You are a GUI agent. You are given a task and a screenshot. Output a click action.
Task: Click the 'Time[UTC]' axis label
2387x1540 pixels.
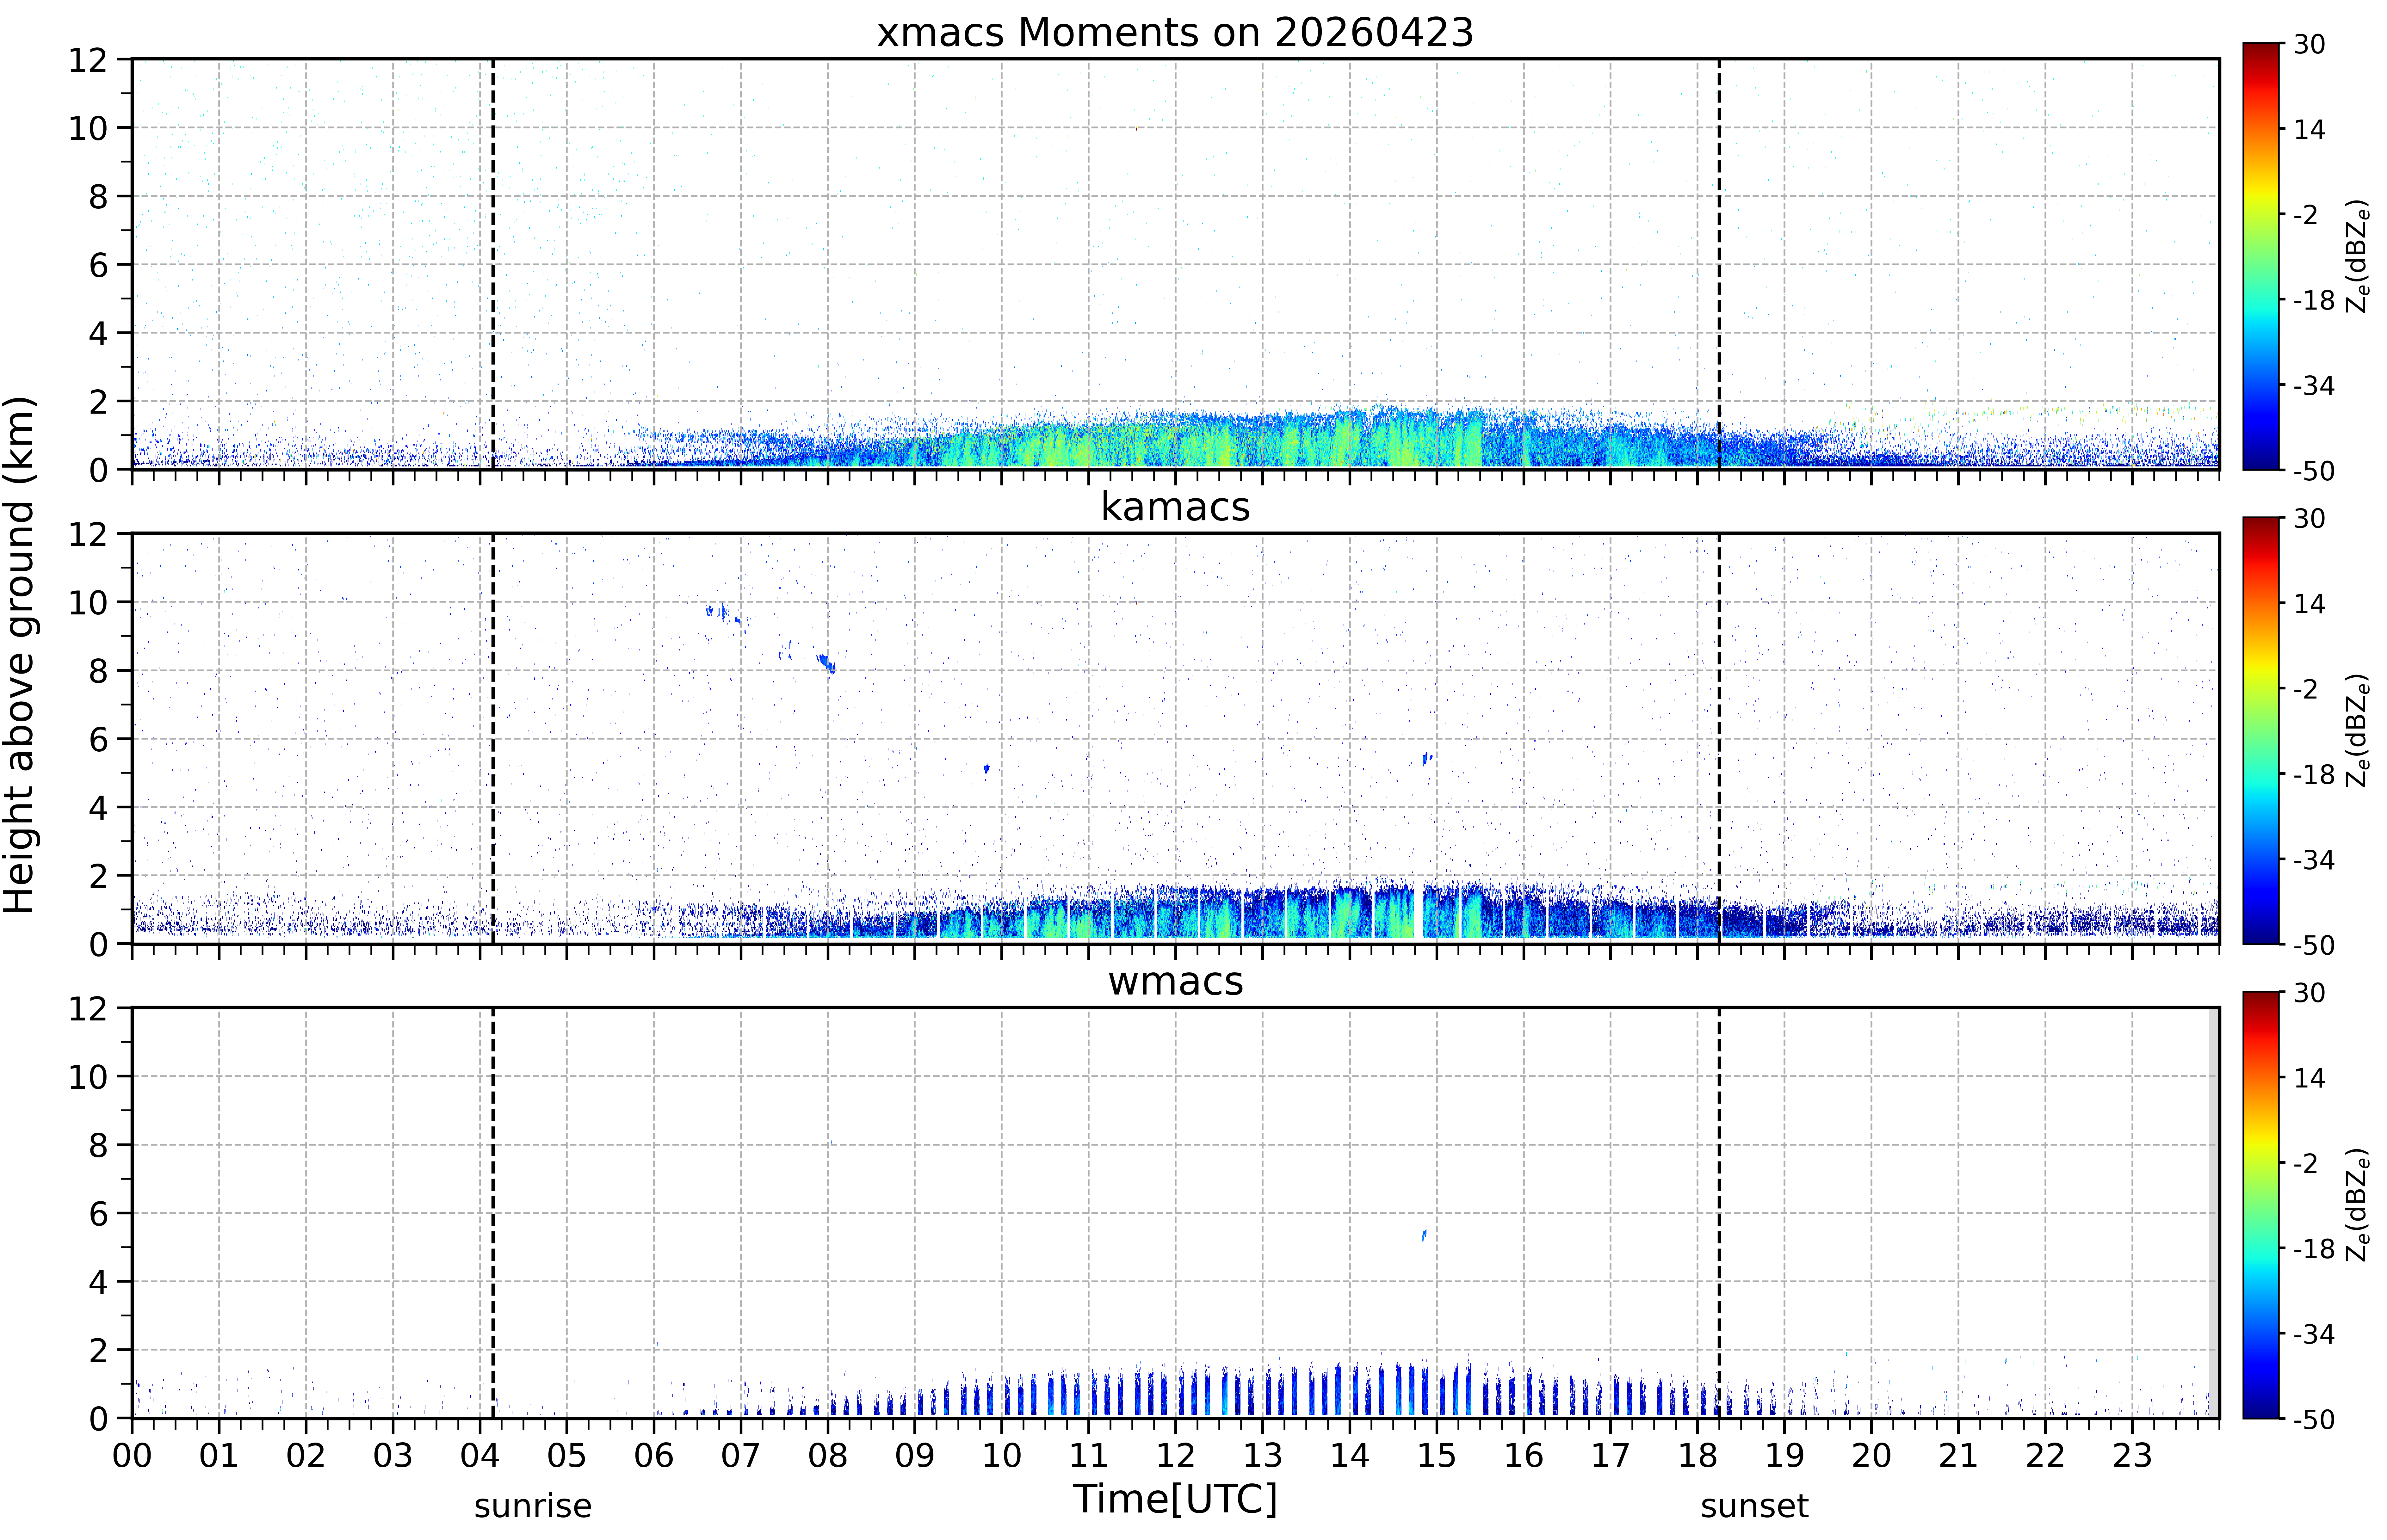pos(1175,1499)
